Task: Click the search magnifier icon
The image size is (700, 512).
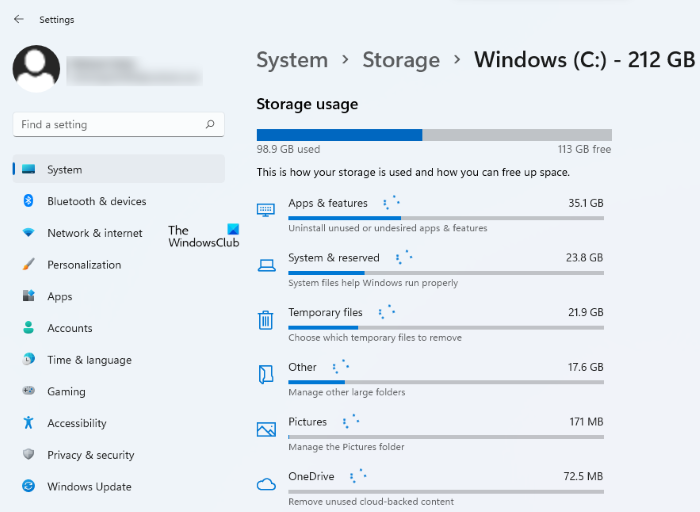Action: tap(210, 125)
